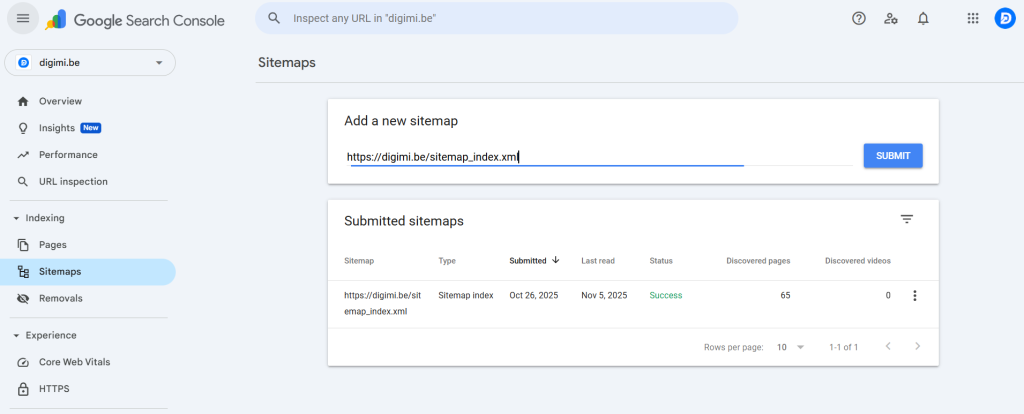1024x414 pixels.
Task: Click the search magnifier icon
Action: click(x=274, y=18)
